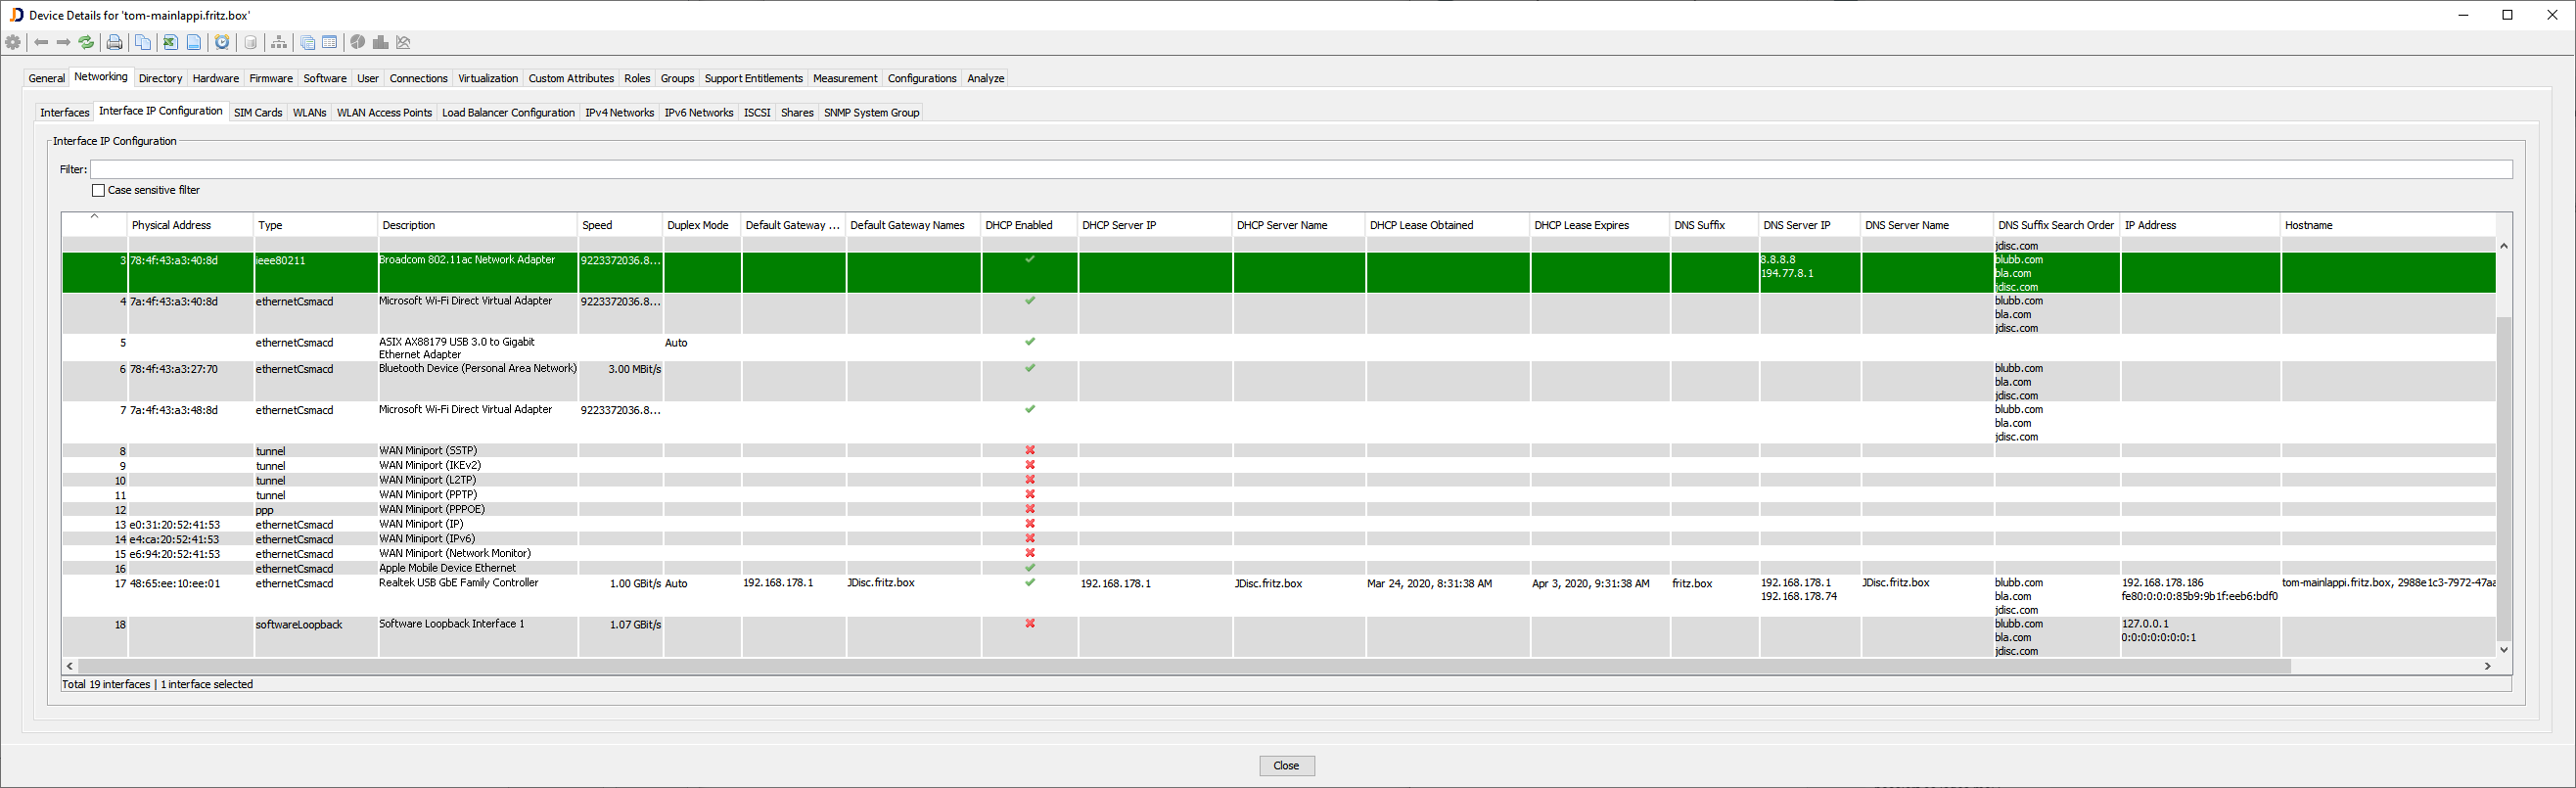The width and height of the screenshot is (2576, 788).
Task: Click the fritz.box DNS suffix cell
Action: coord(1692,583)
